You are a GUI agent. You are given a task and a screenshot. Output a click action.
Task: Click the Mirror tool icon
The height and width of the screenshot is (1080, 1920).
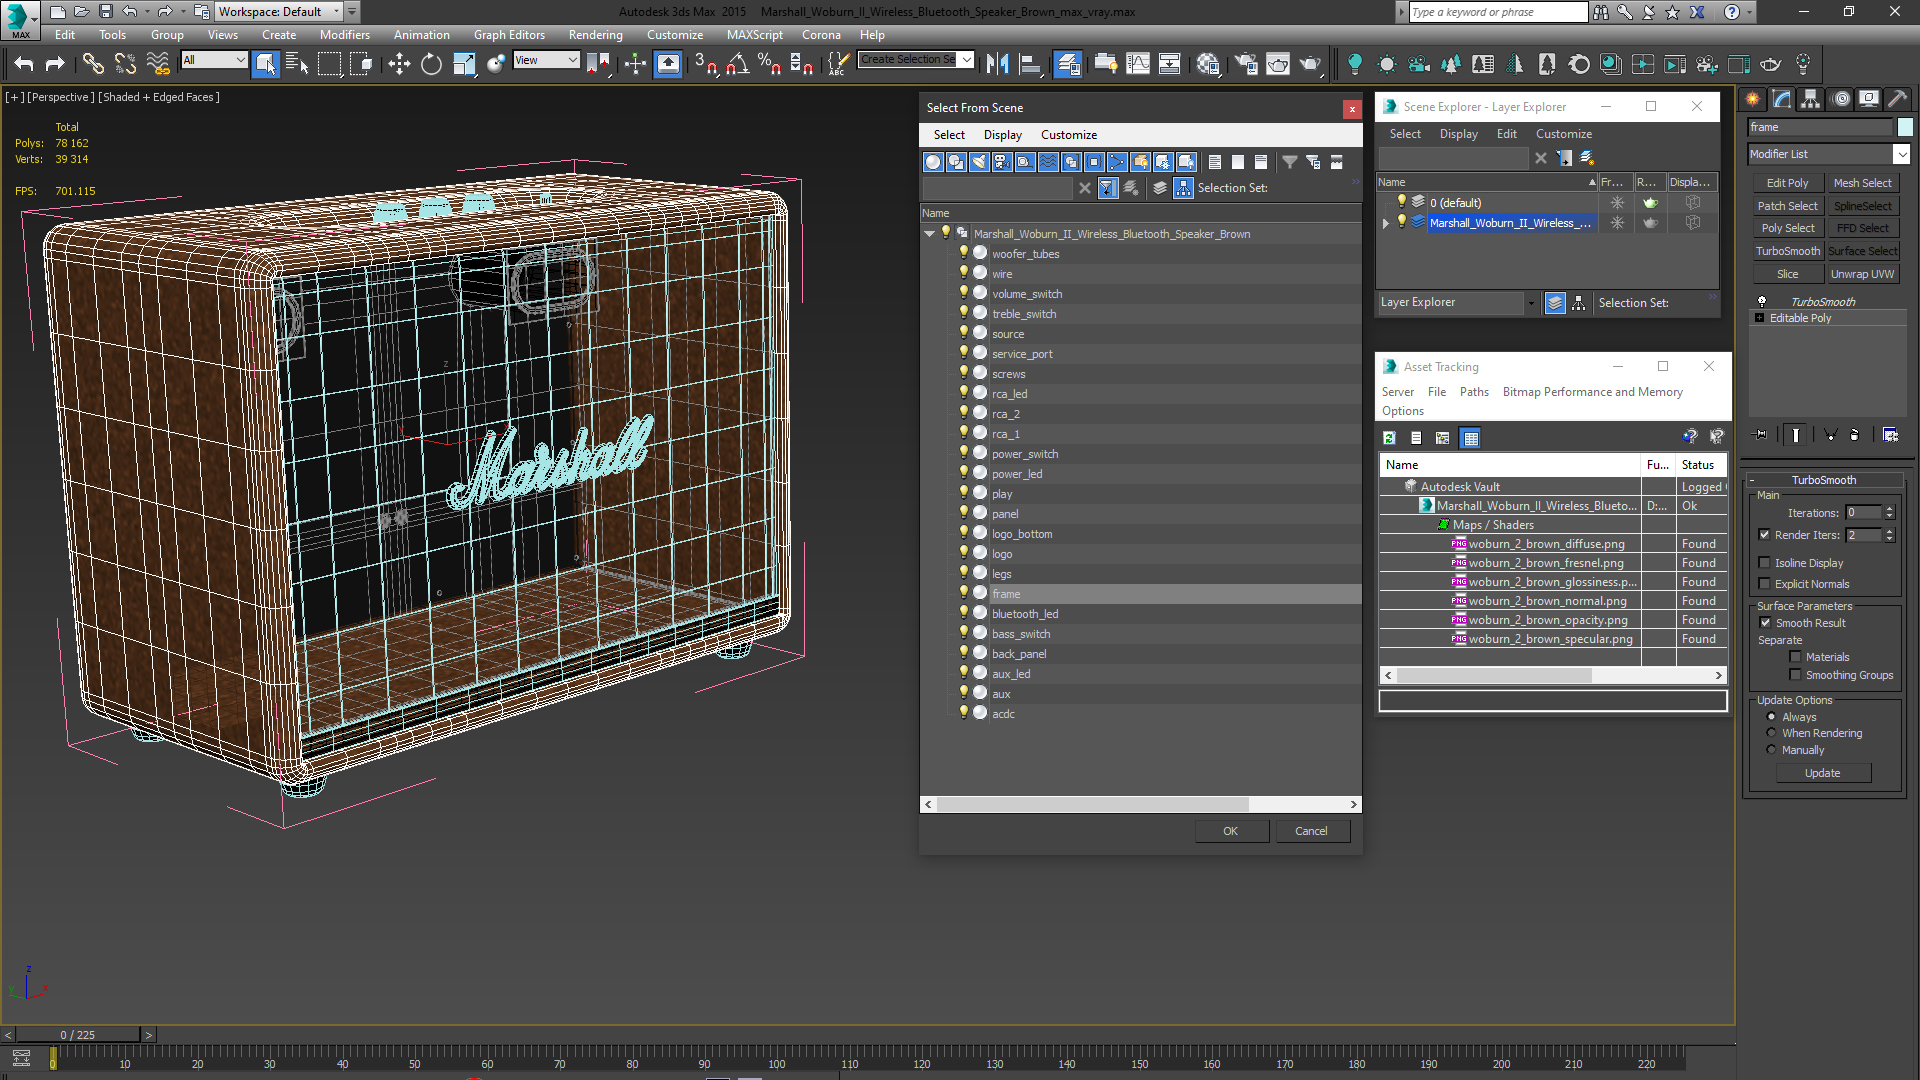(x=997, y=64)
